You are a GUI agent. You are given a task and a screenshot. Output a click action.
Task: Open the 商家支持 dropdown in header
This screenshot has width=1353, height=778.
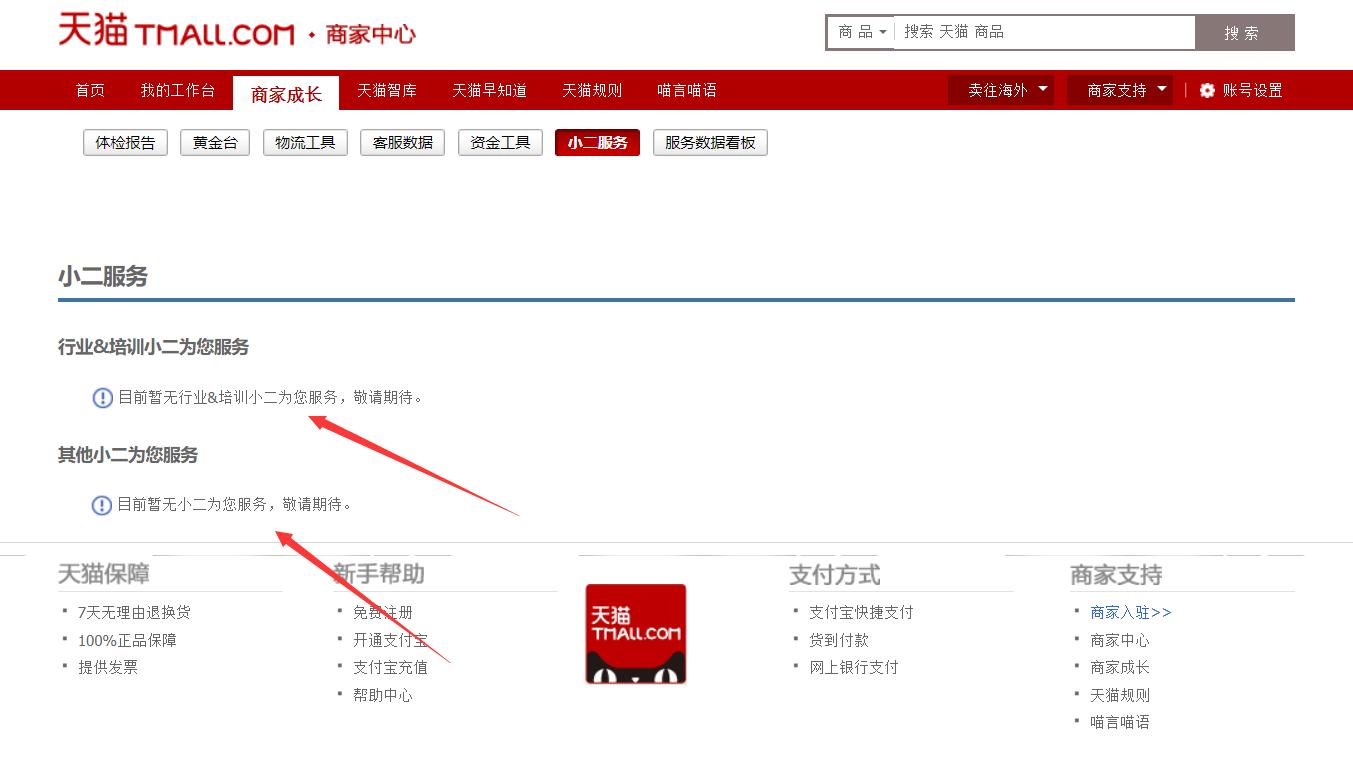coord(1119,89)
